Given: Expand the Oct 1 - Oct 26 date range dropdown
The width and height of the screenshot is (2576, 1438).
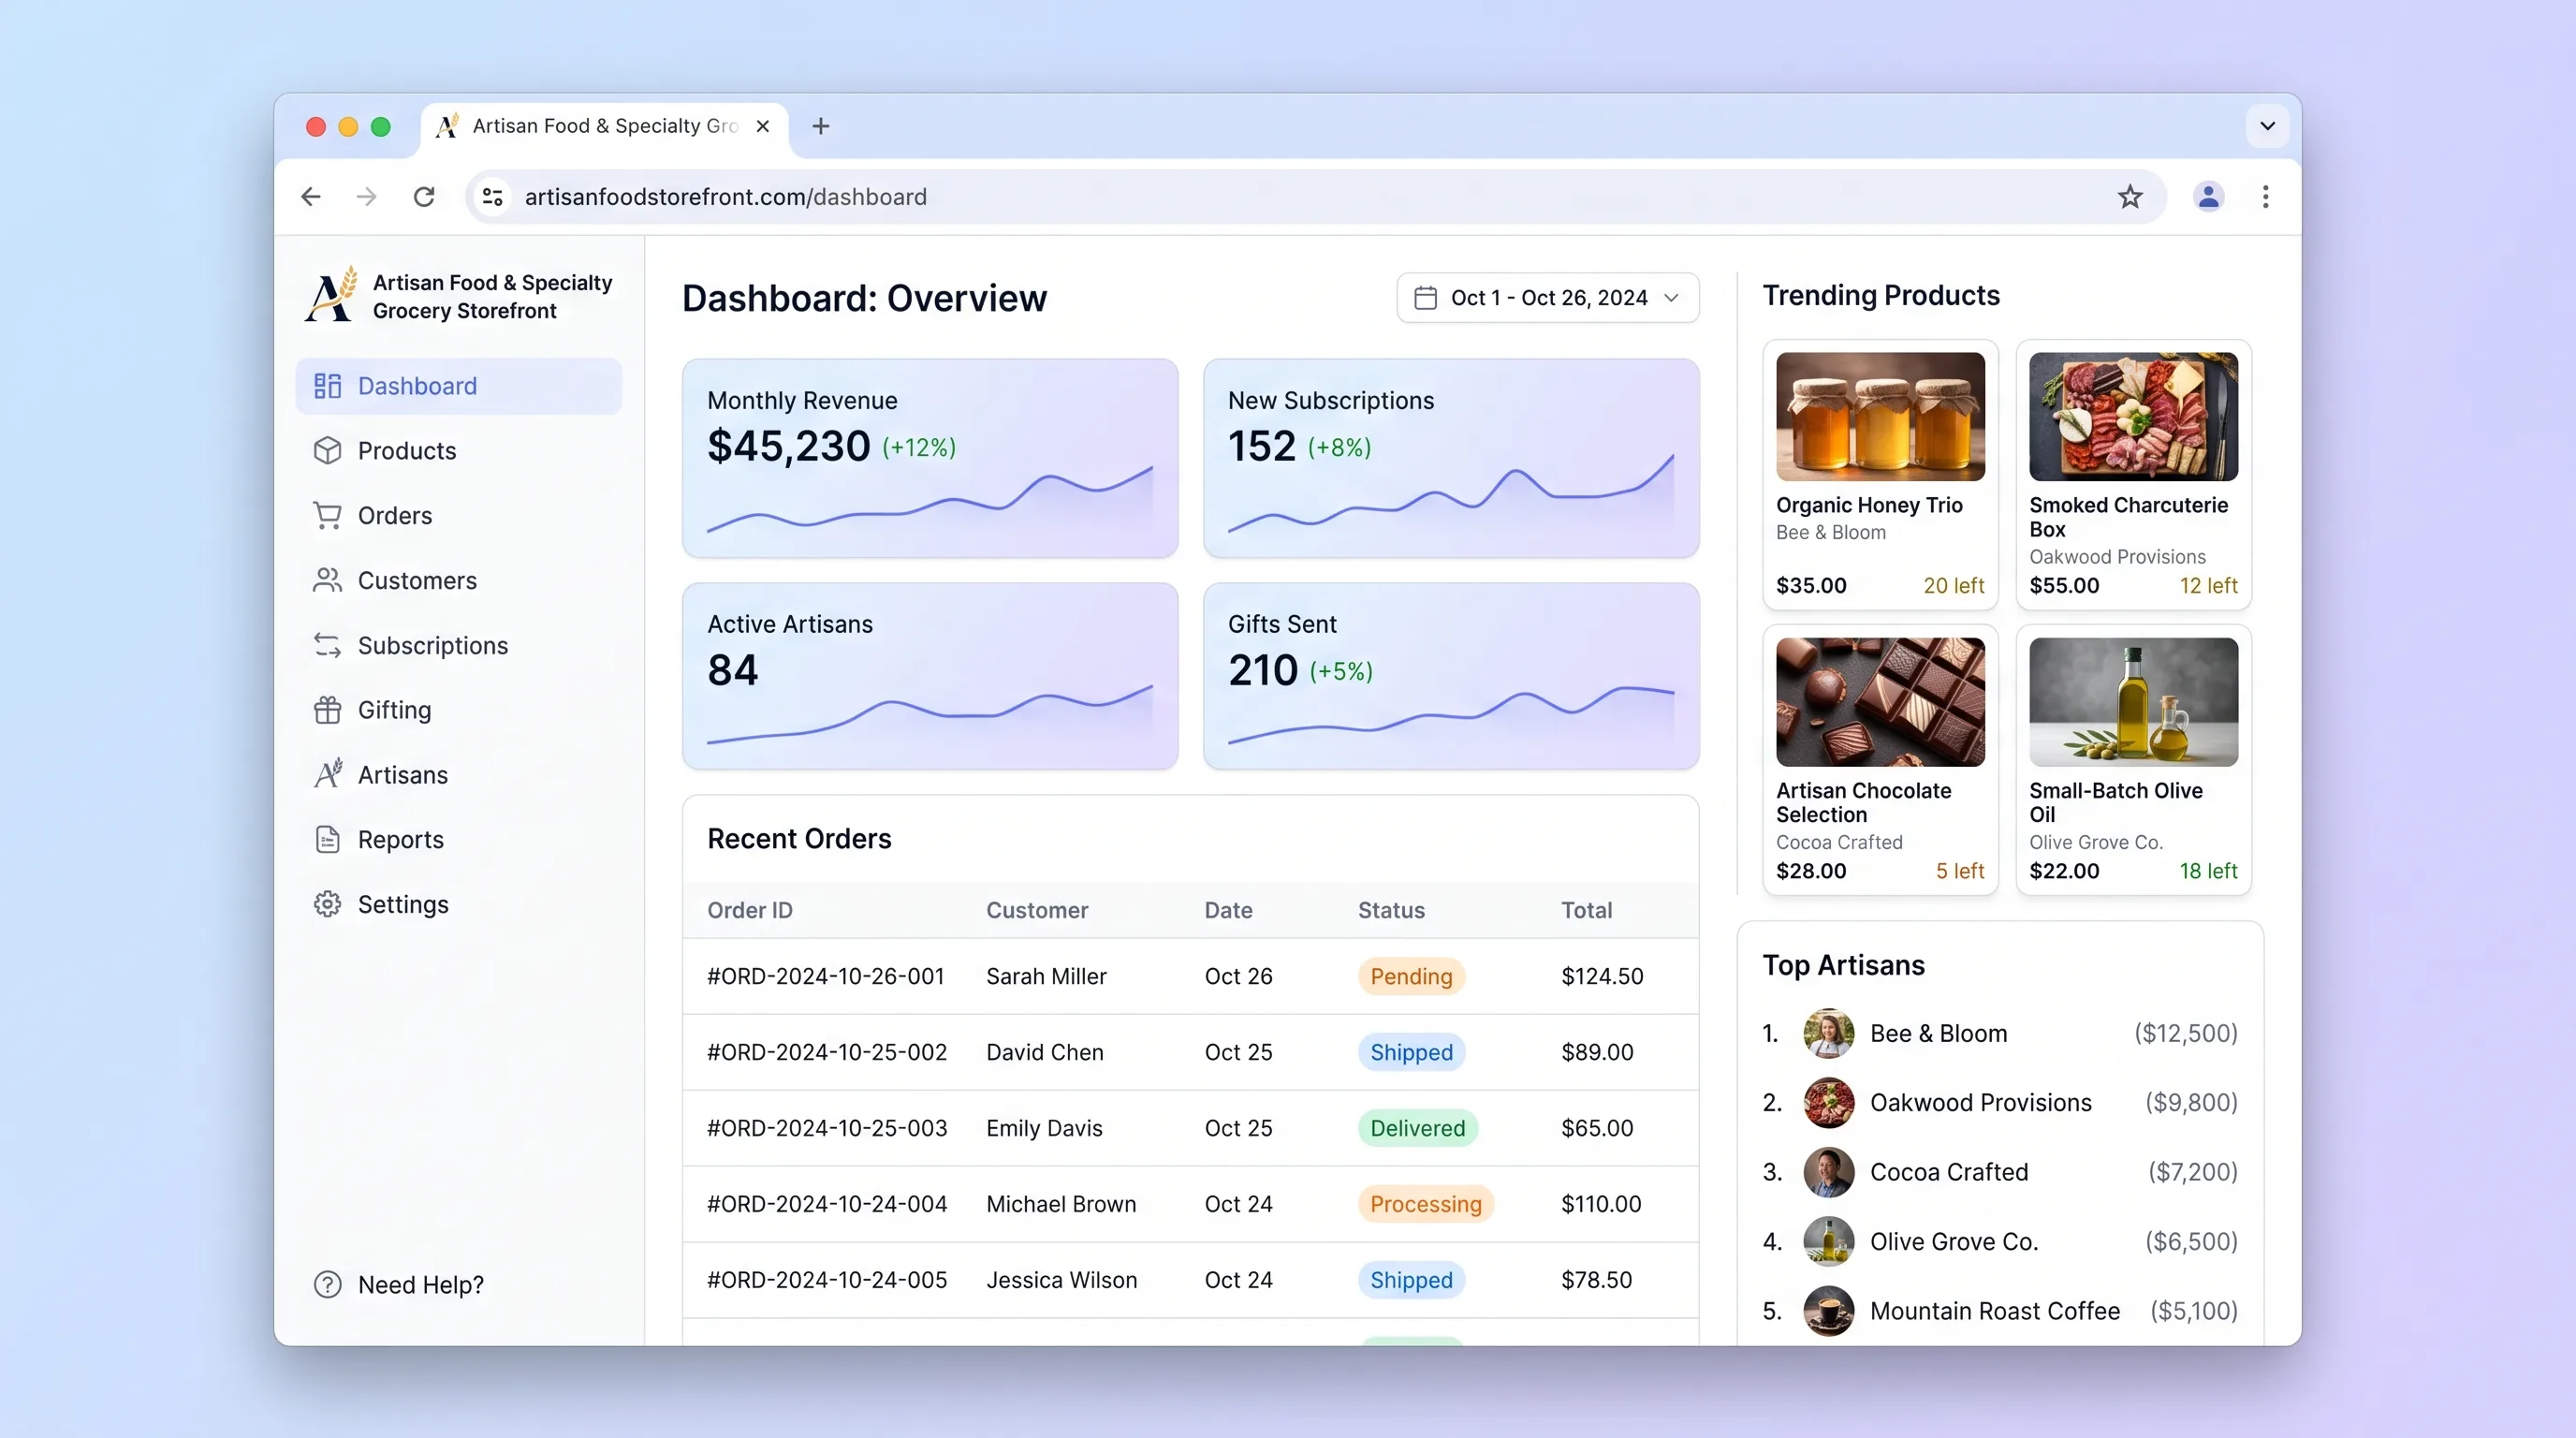Looking at the screenshot, I should (x=1547, y=298).
